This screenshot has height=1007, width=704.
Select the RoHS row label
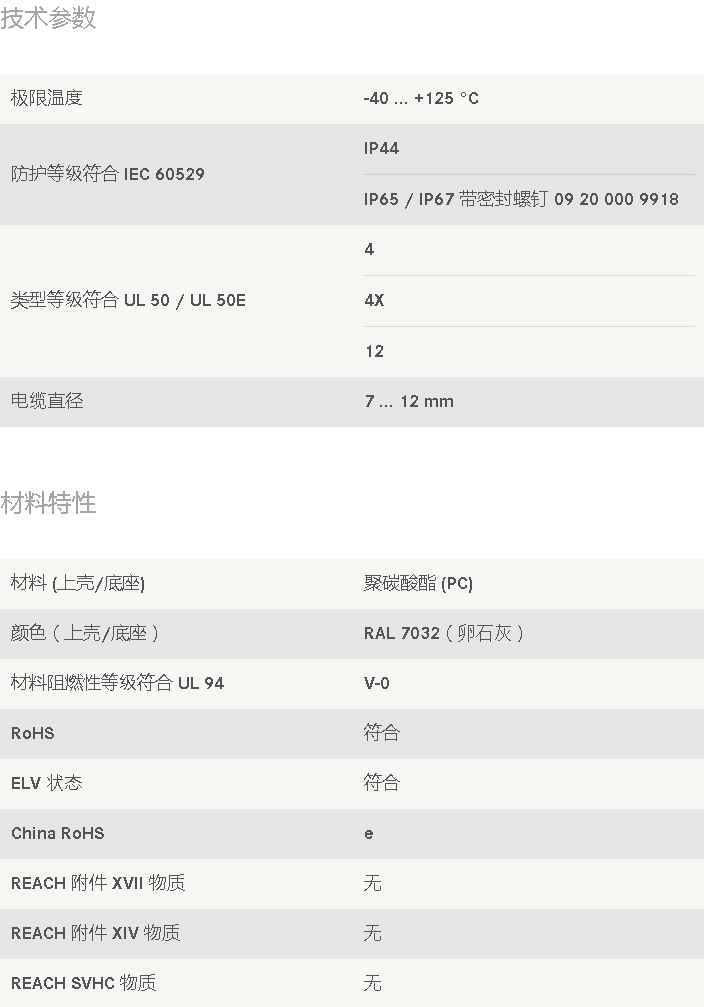[33, 733]
